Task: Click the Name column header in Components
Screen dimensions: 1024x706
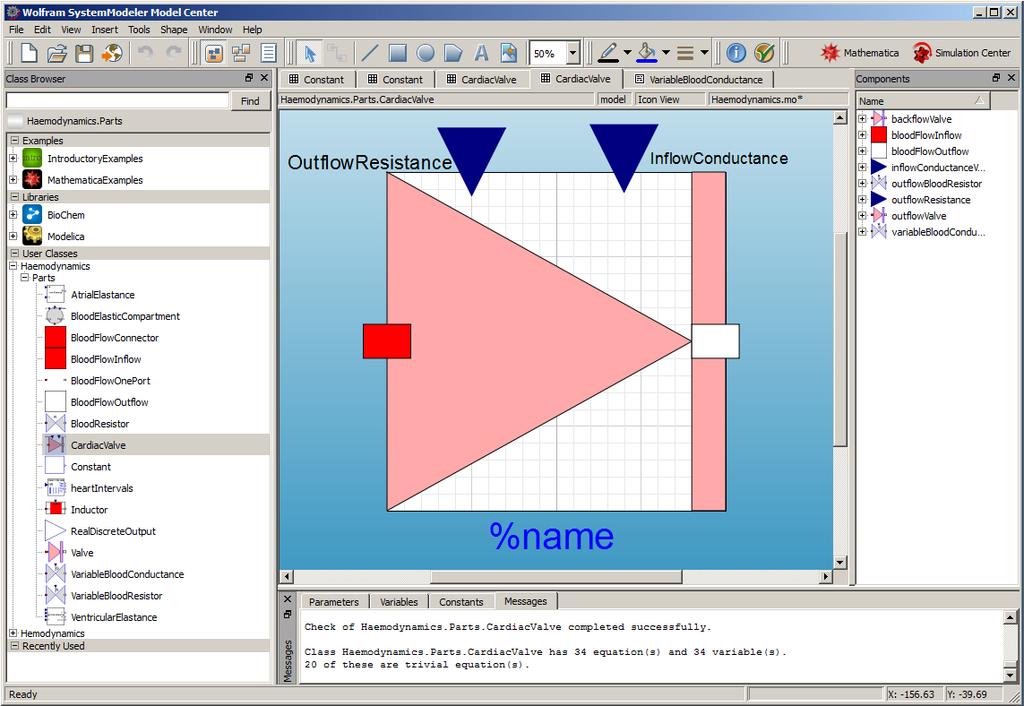Action: click(x=923, y=101)
